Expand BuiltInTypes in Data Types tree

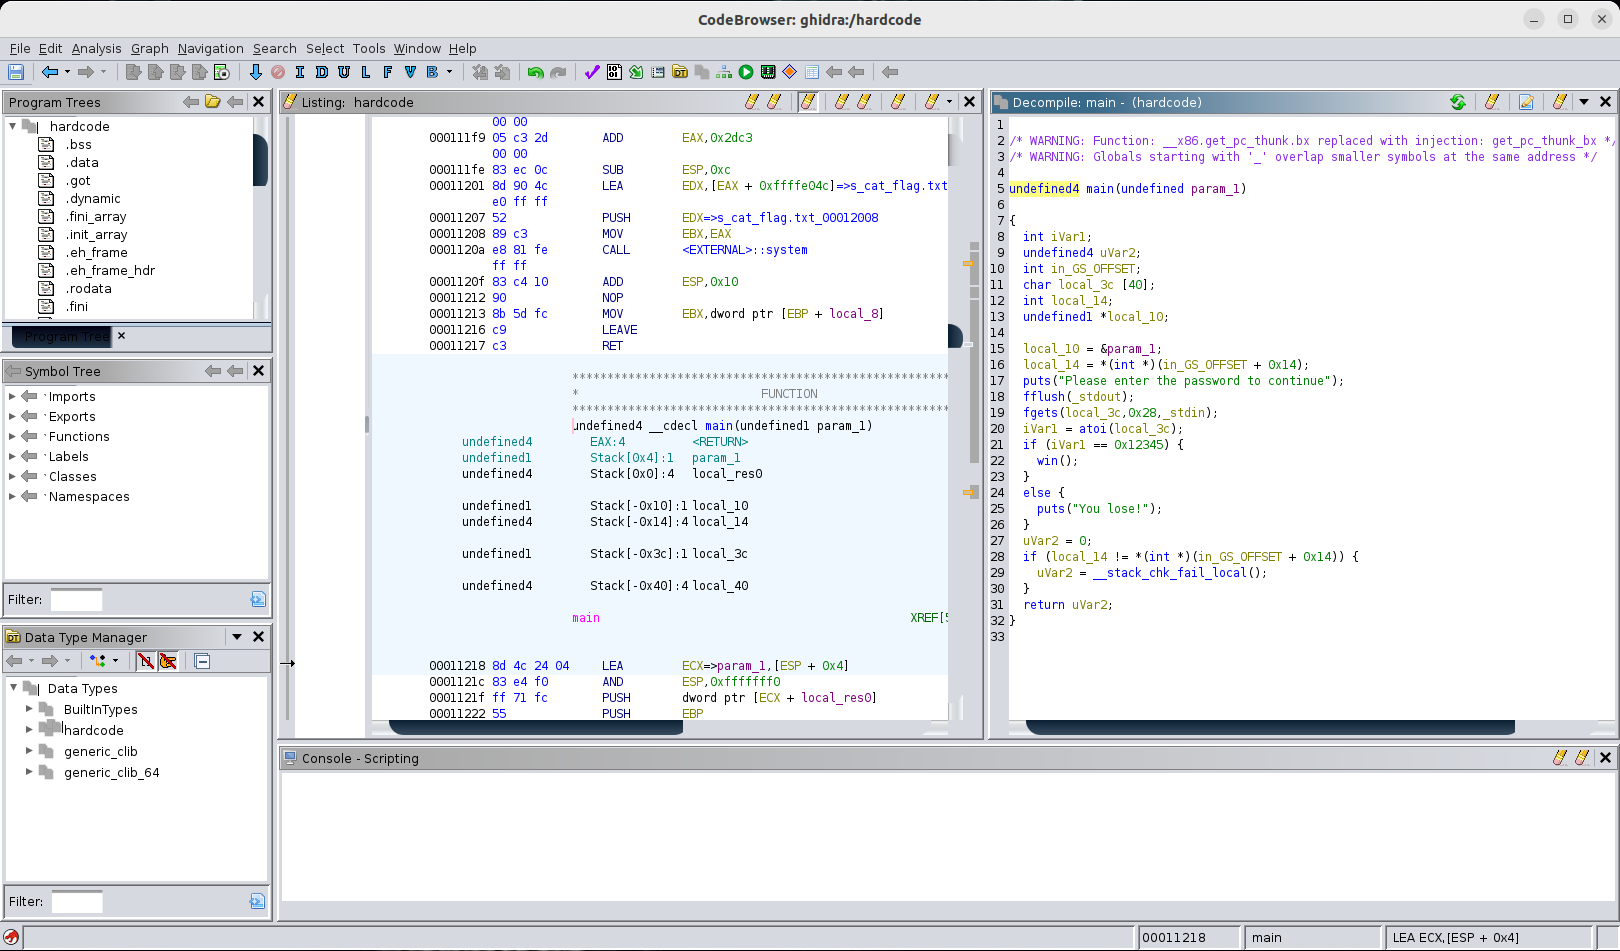click(29, 709)
